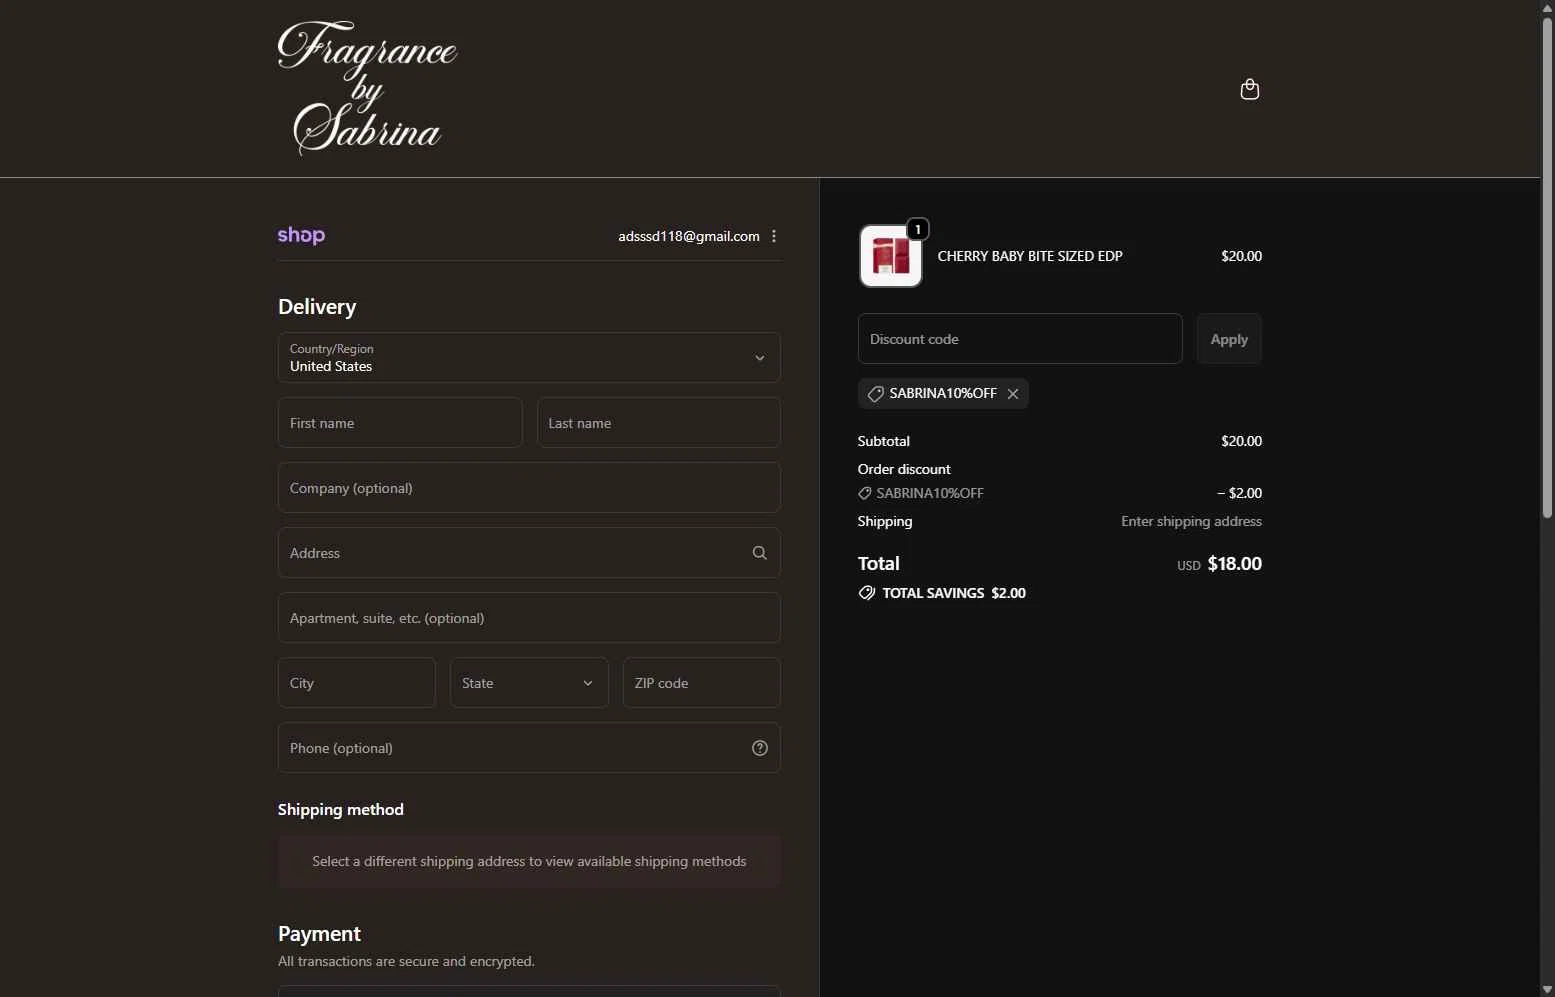Click the Shop Pay logo
The width and height of the screenshot is (1555, 997).
click(301, 235)
